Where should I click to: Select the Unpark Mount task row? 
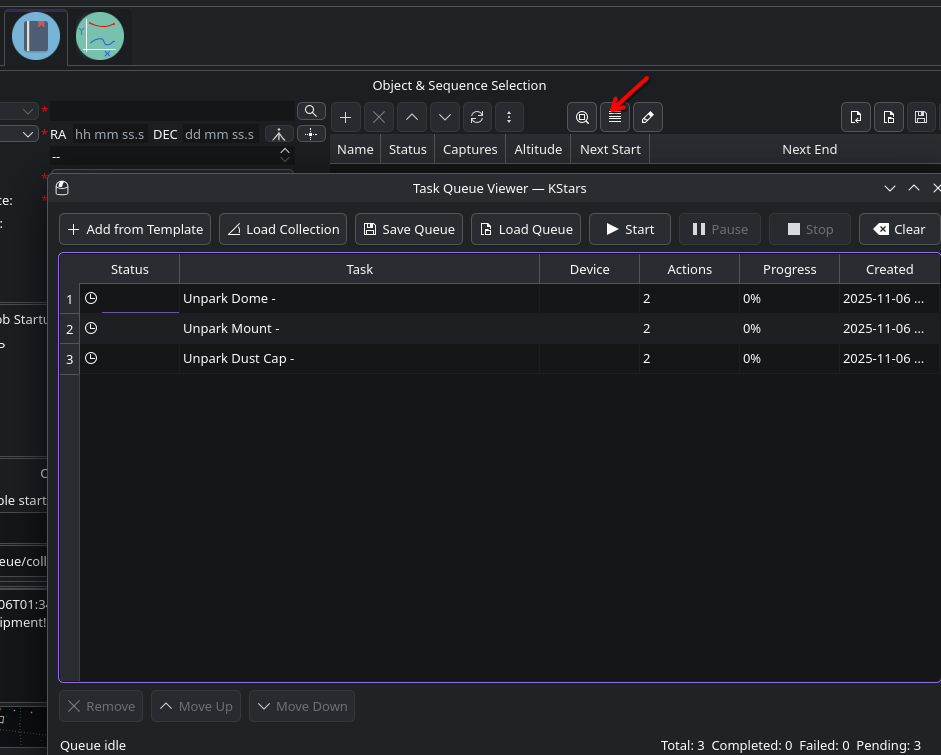coord(359,328)
